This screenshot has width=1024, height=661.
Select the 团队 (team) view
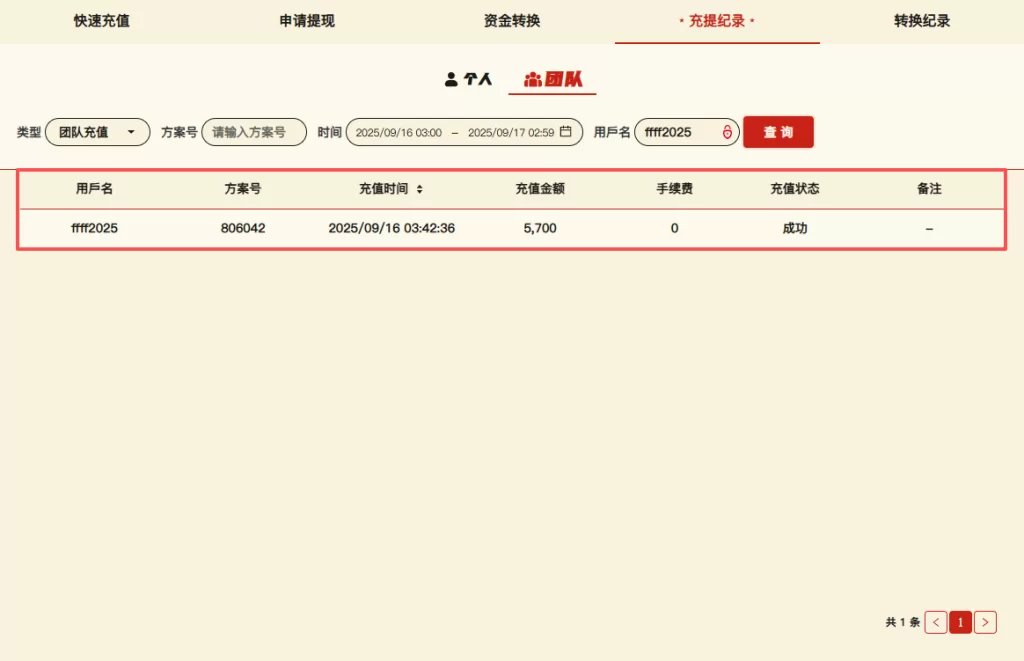coord(553,79)
